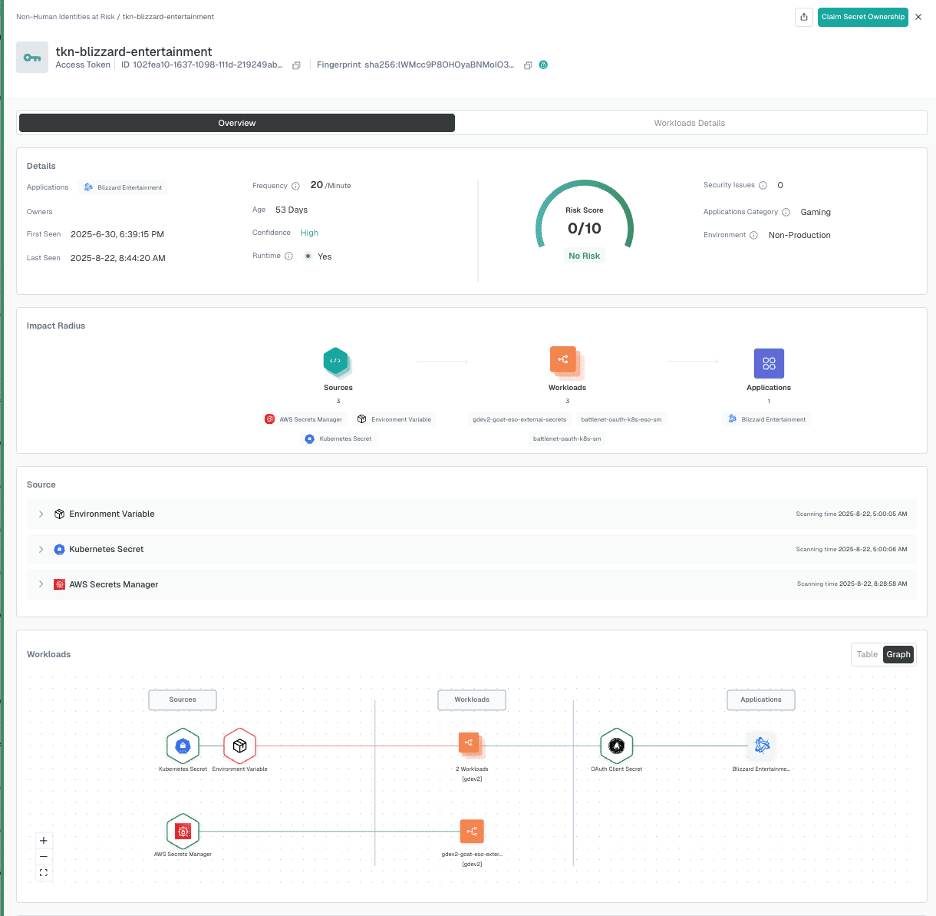Click the OAuth Client Secret node

[617, 745]
